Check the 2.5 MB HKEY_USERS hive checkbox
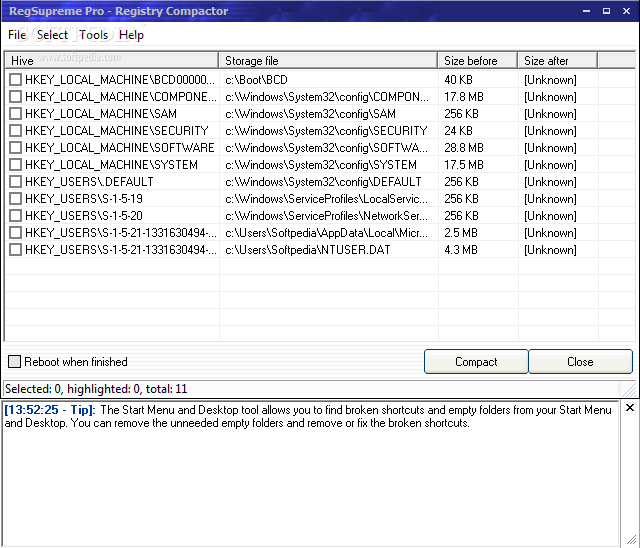640x548 pixels. tap(16, 233)
